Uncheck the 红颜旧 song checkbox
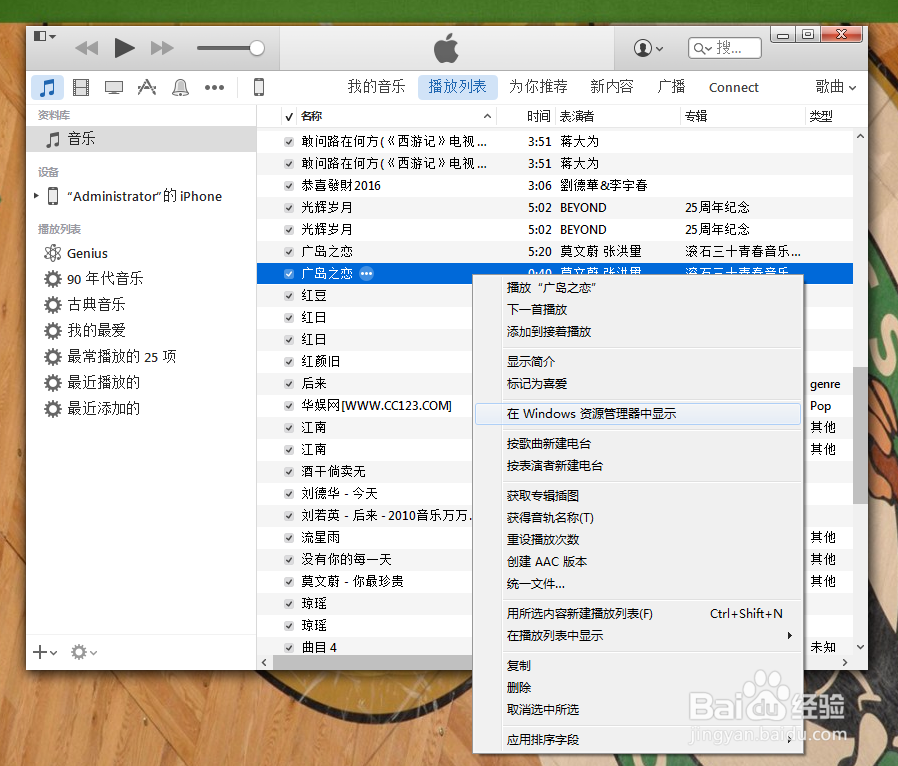Screen dimensions: 898x766 click(x=289, y=362)
